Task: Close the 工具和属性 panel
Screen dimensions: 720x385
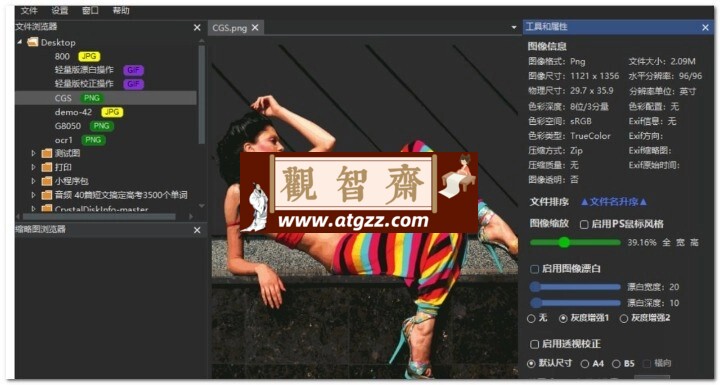Action: [x=705, y=28]
